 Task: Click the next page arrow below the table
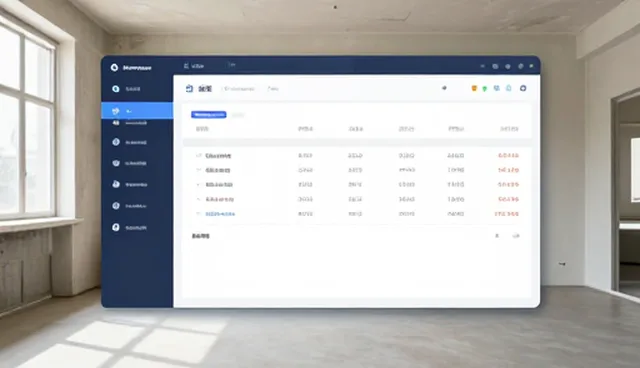pos(516,236)
